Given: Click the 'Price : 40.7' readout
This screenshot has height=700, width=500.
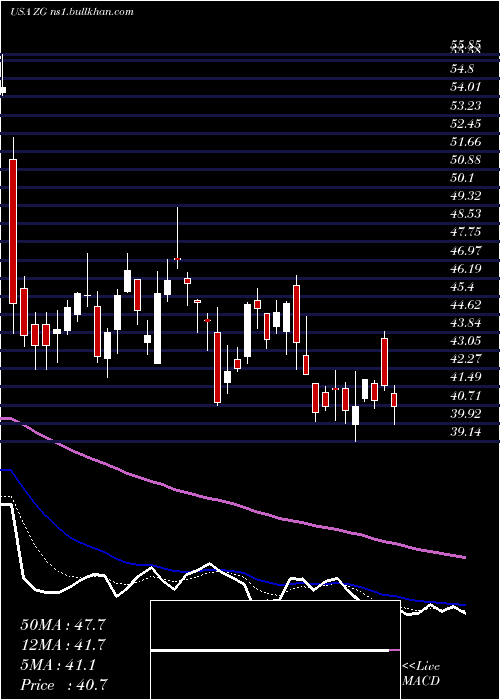Looking at the screenshot, I should tap(63, 685).
